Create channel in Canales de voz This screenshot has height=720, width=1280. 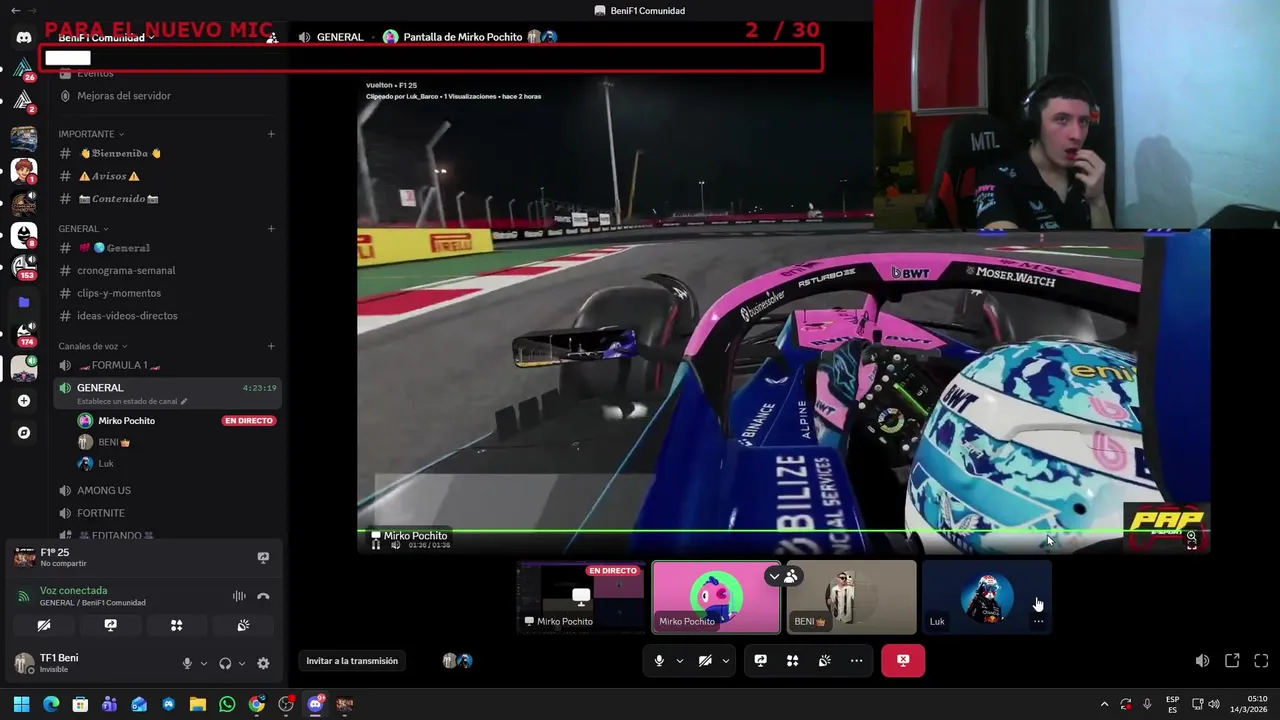click(271, 347)
